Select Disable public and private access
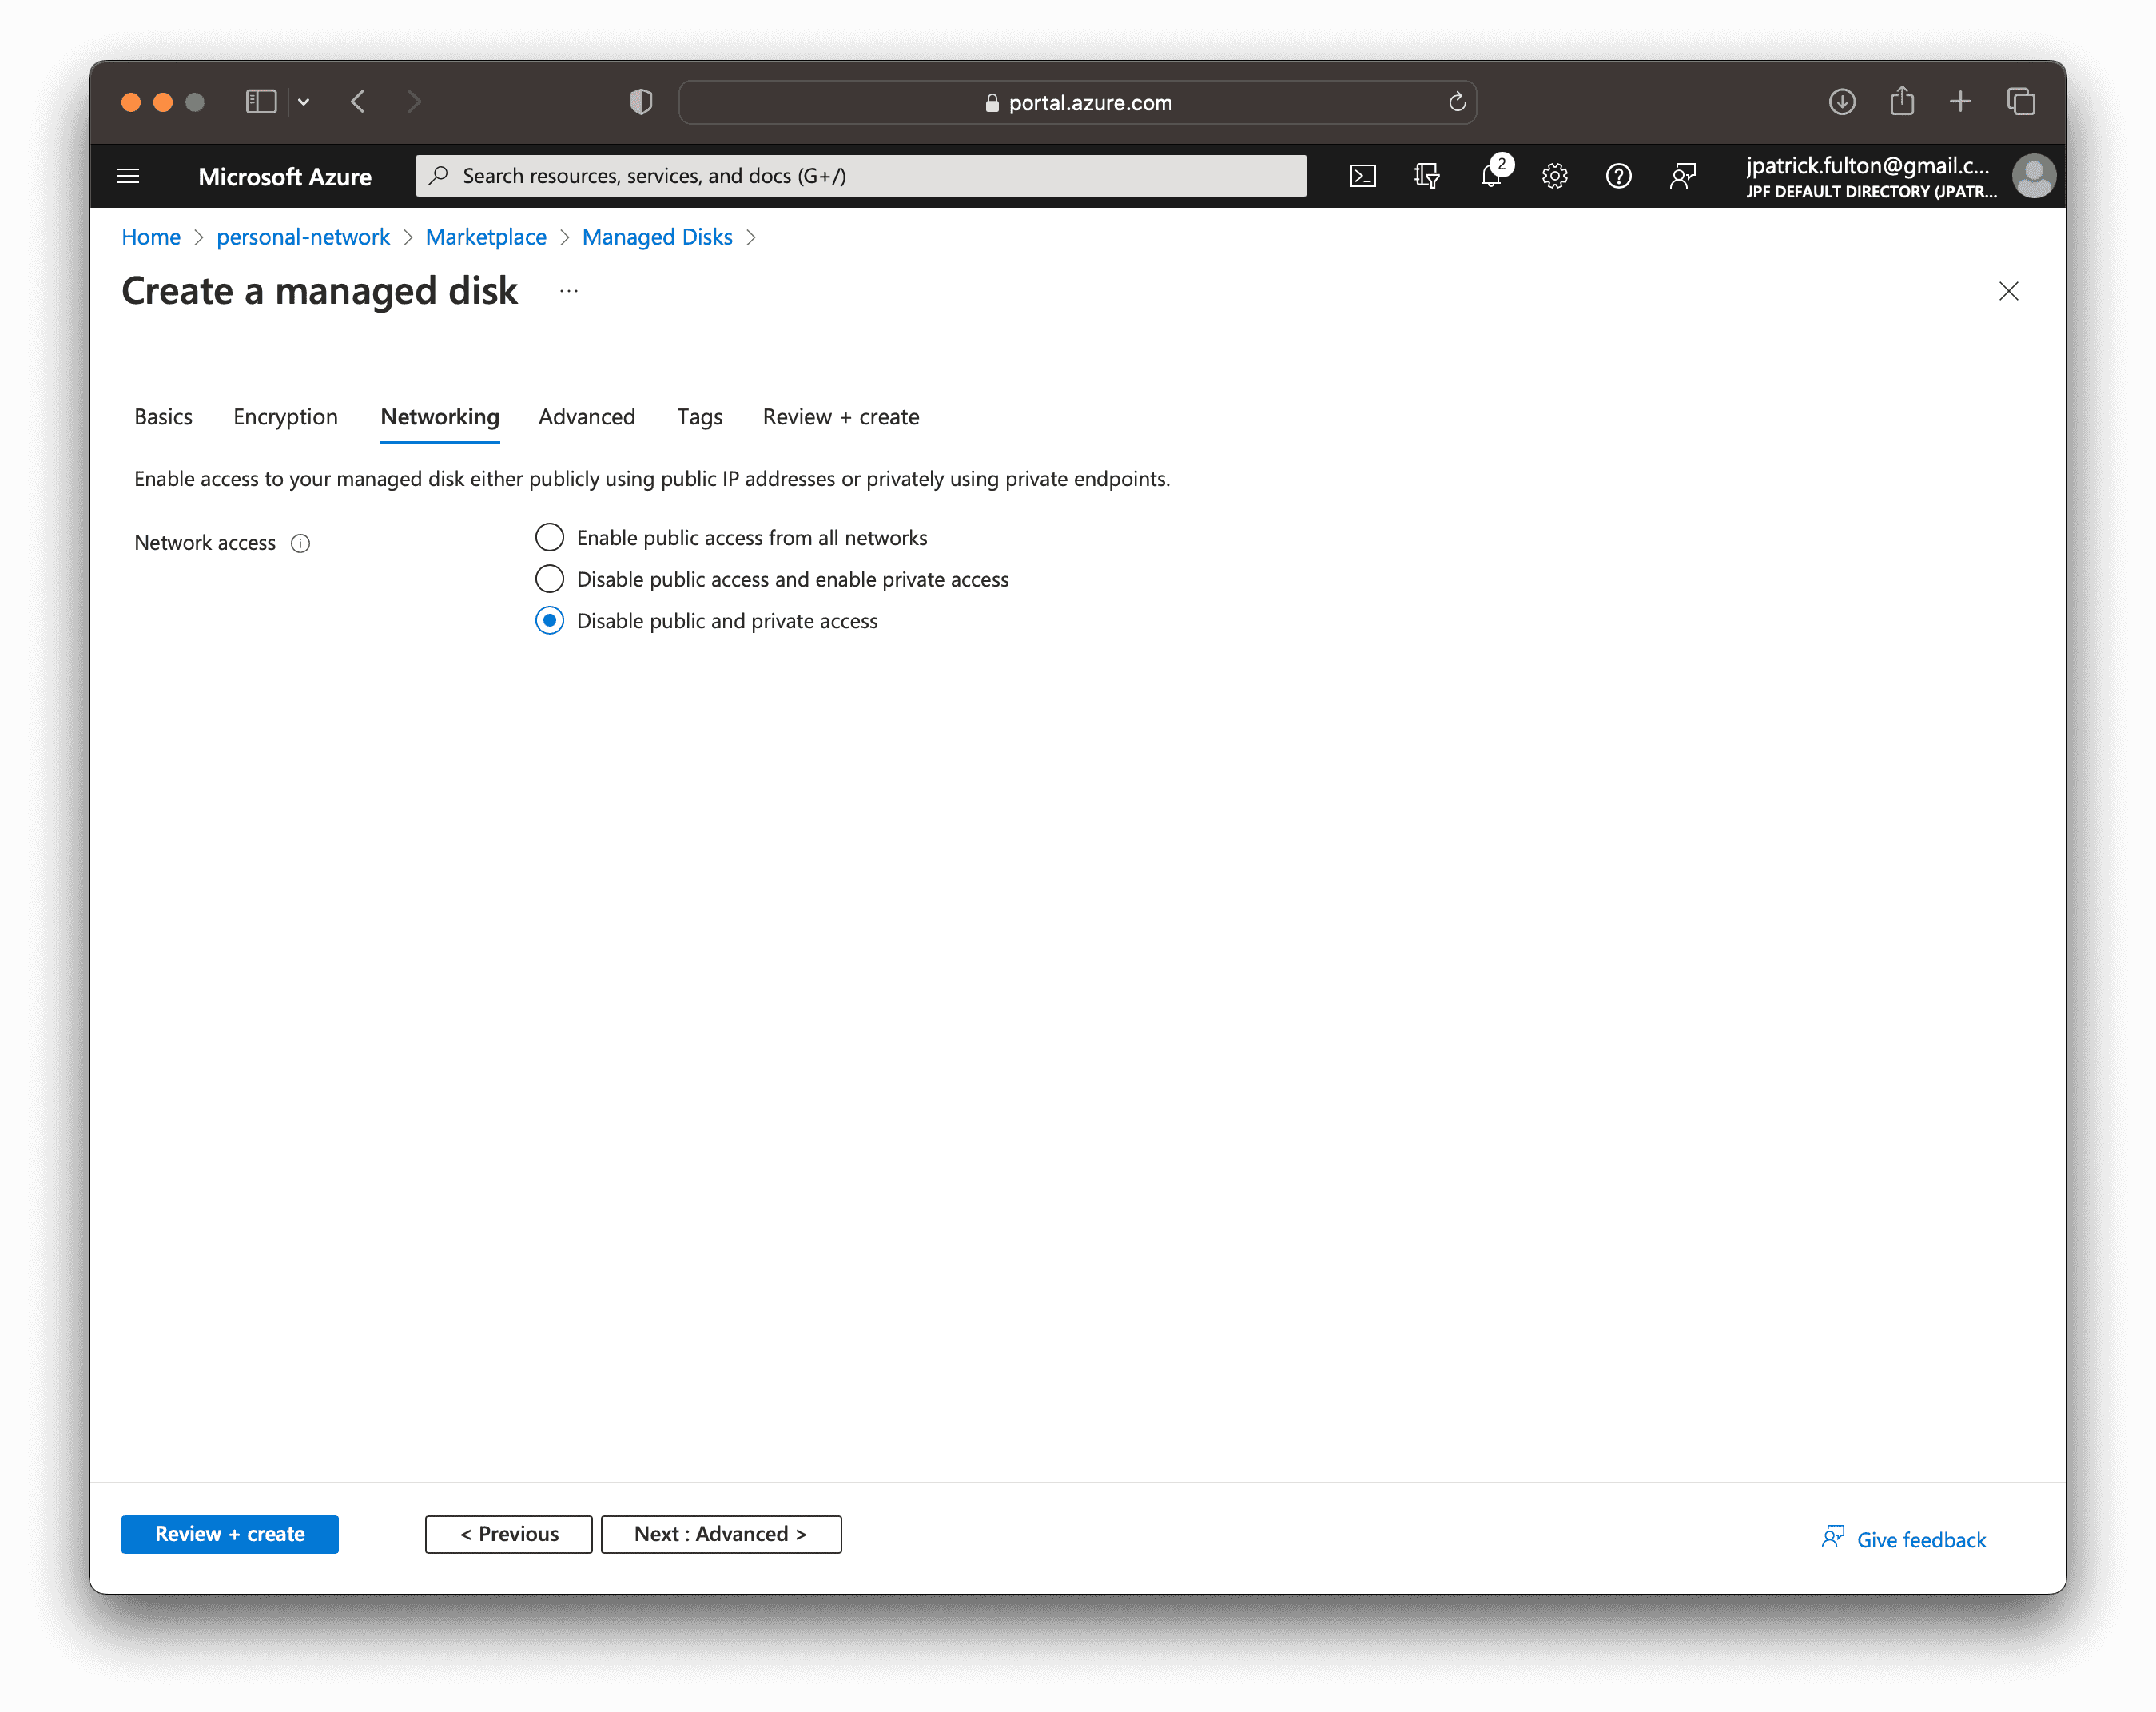 click(x=549, y=621)
